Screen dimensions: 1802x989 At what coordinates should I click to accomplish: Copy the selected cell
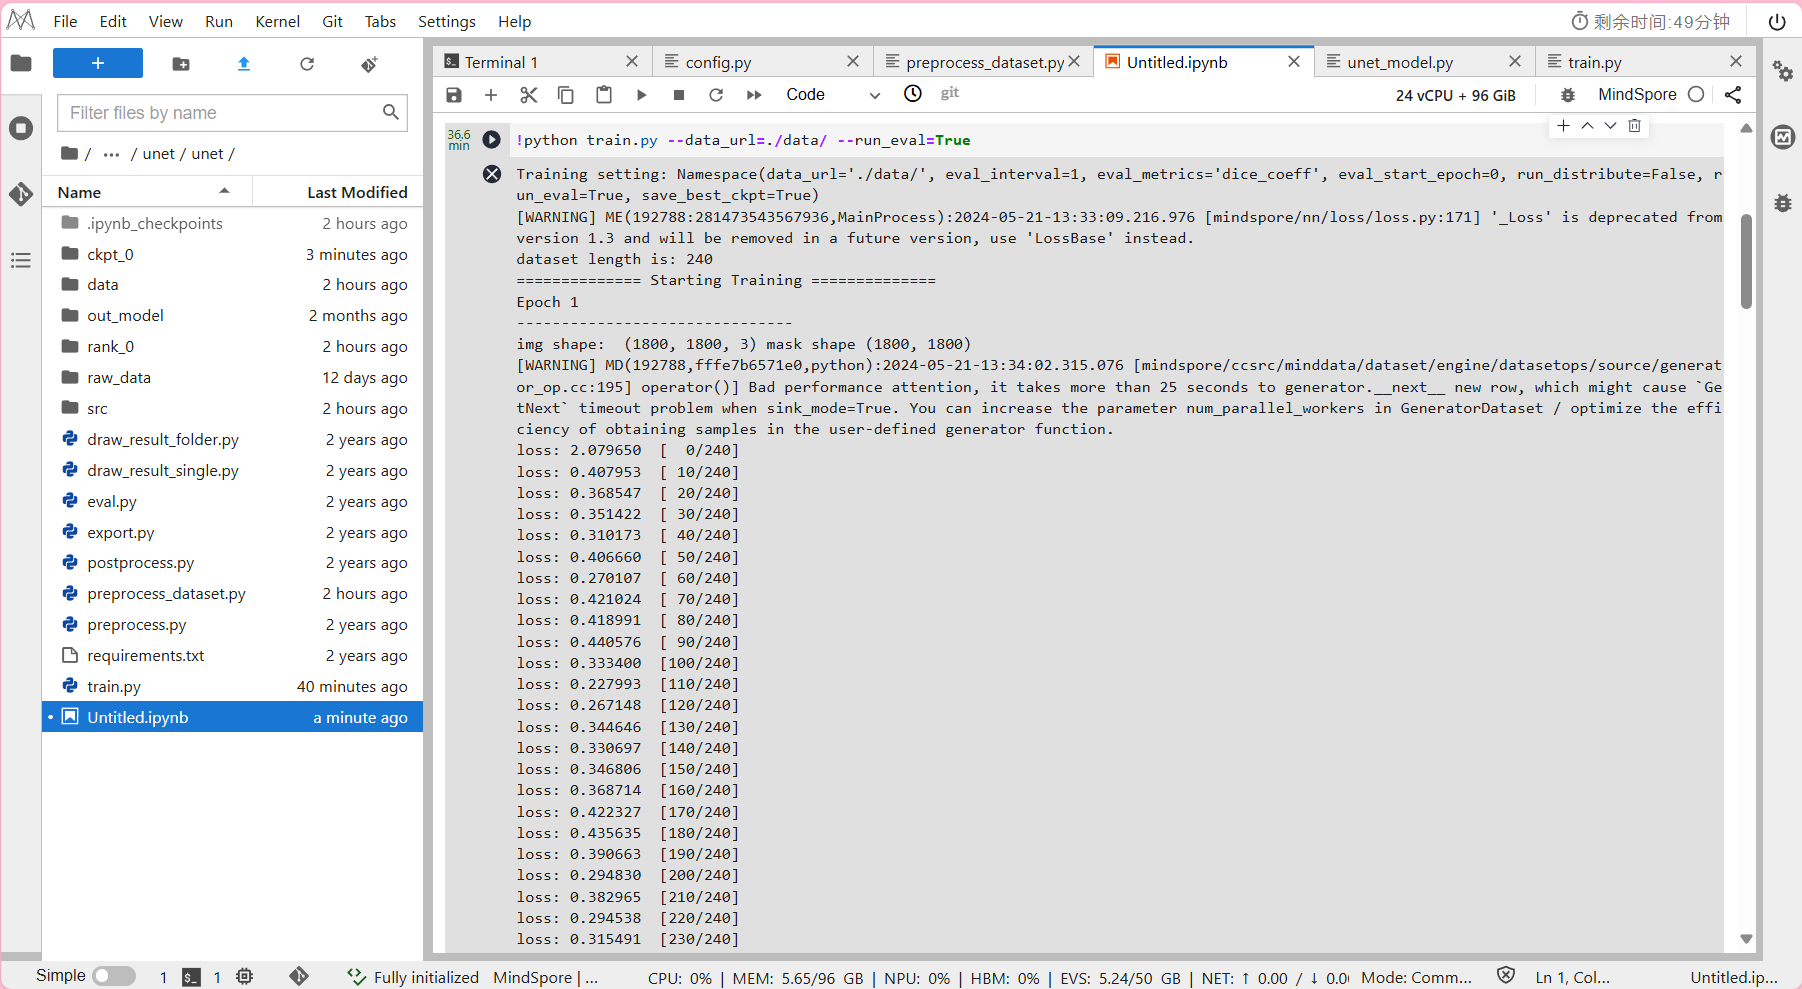point(566,94)
